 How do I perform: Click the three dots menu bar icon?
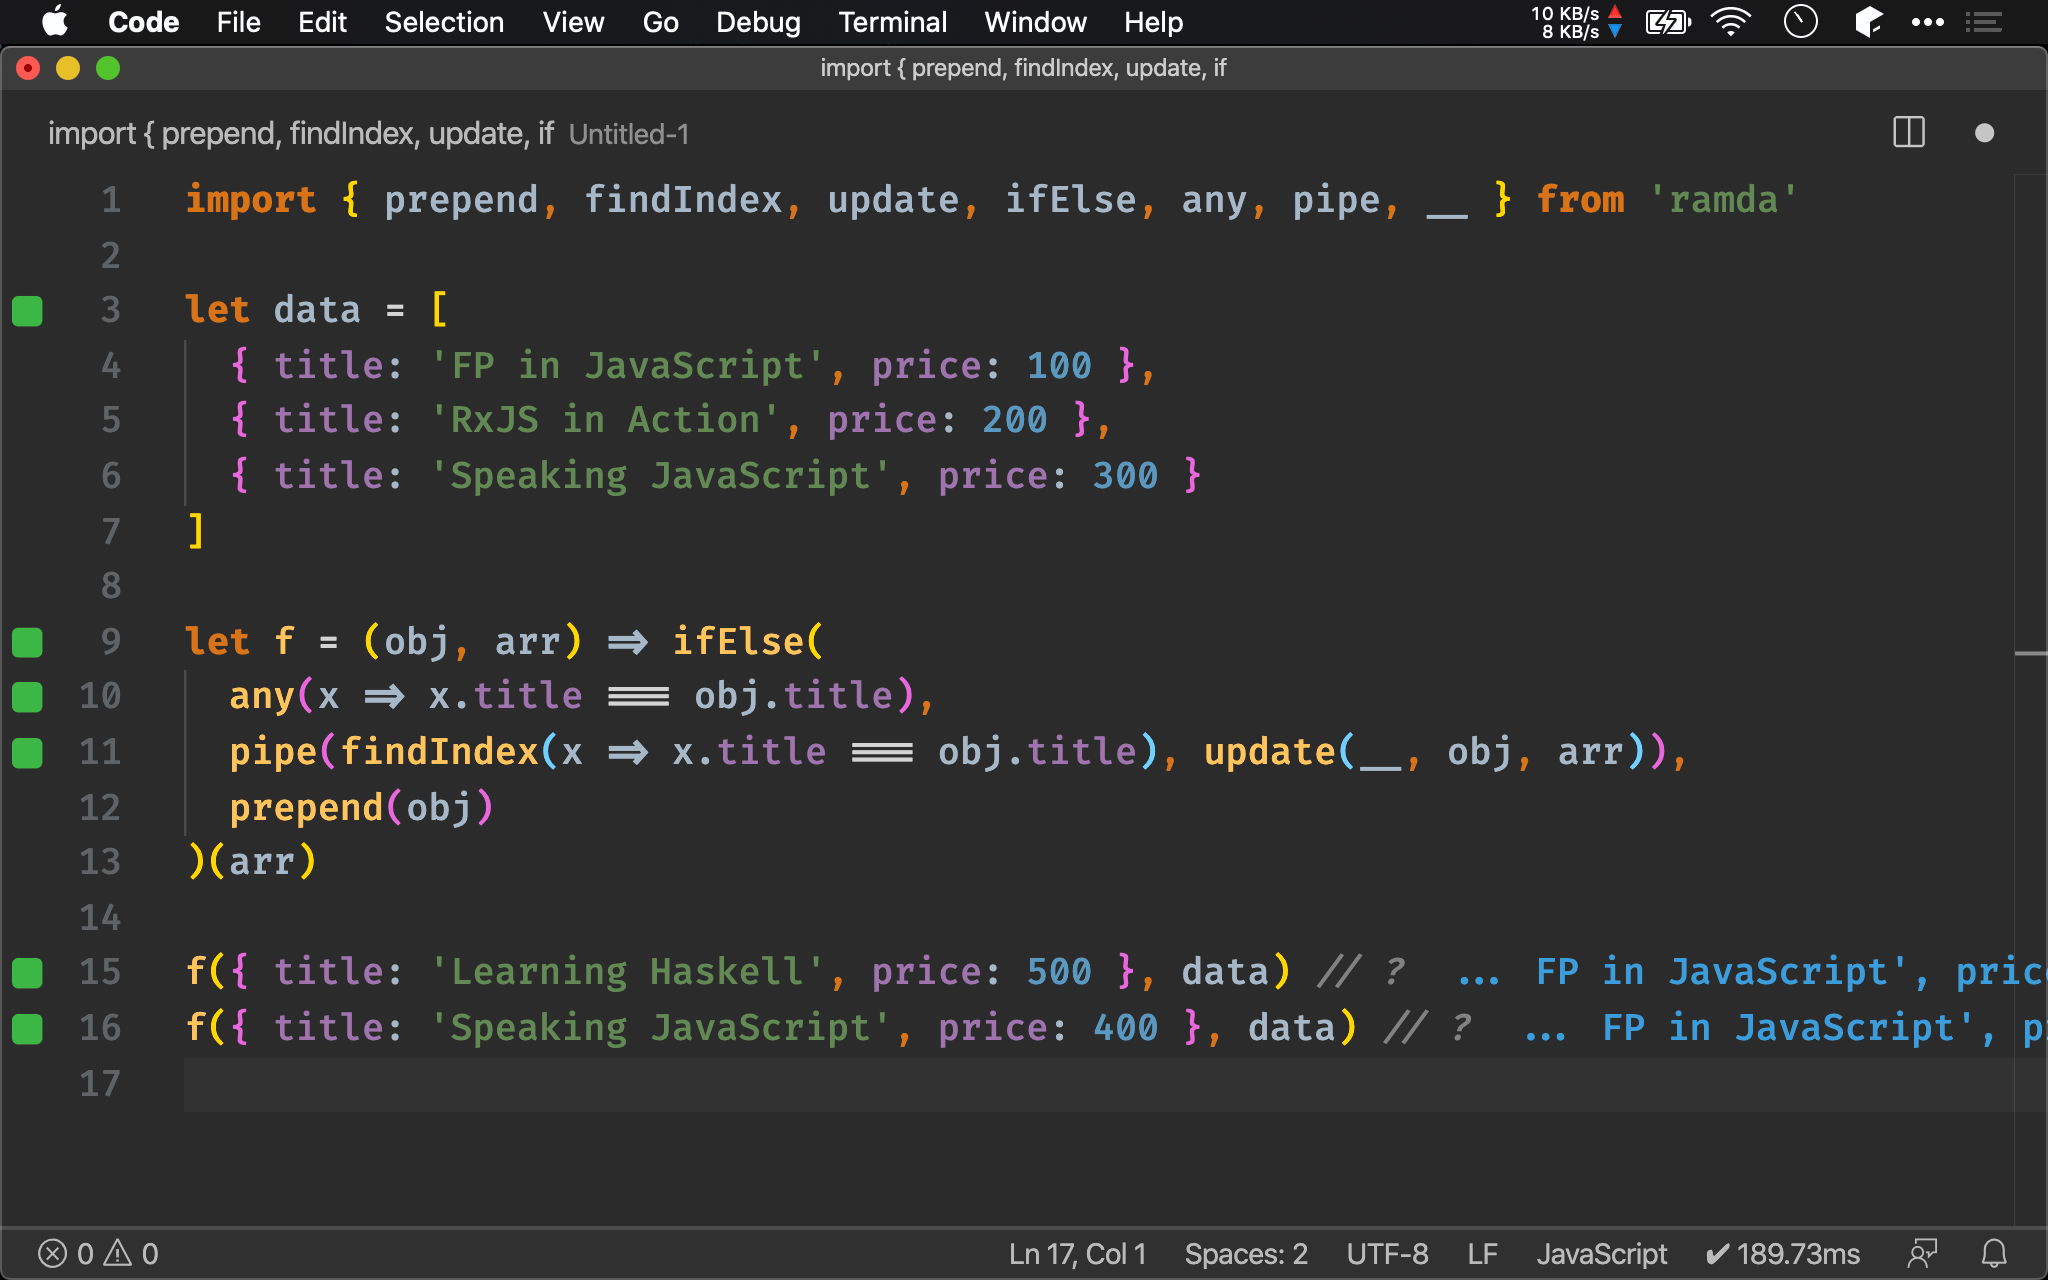[x=1927, y=21]
